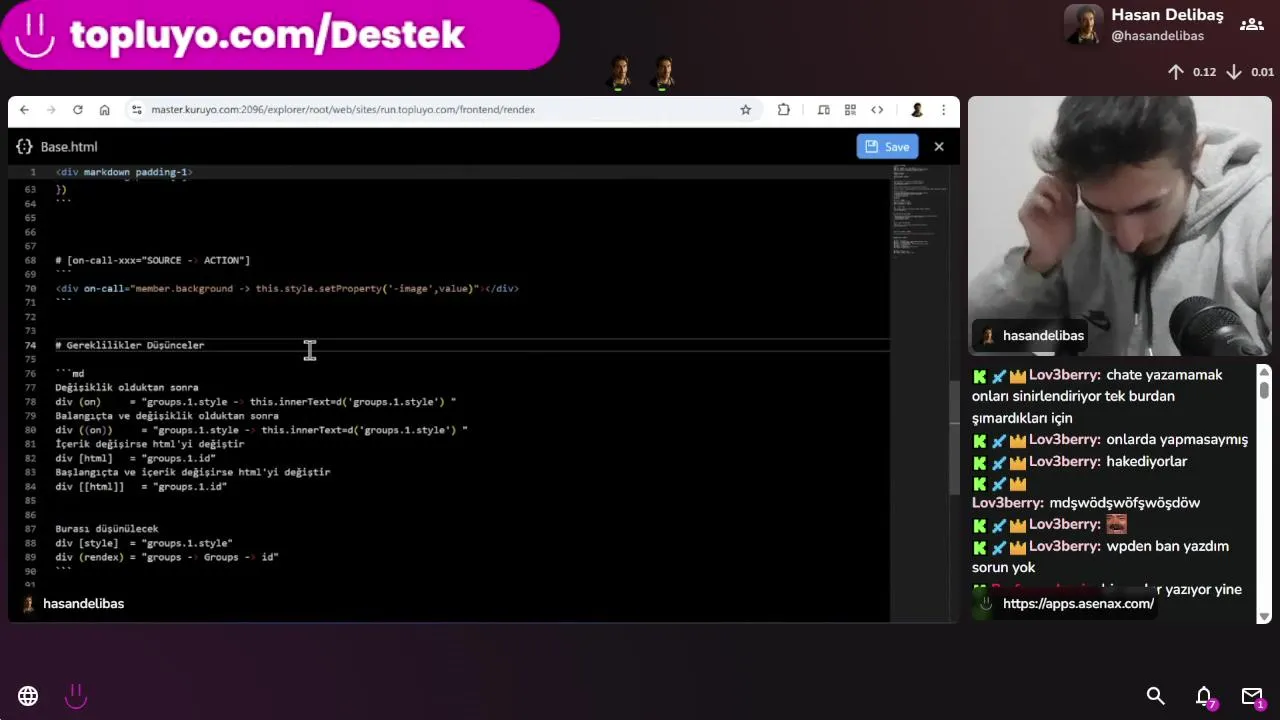Click the Hasan Delibaş name
The image size is (1280, 720).
1167,15
